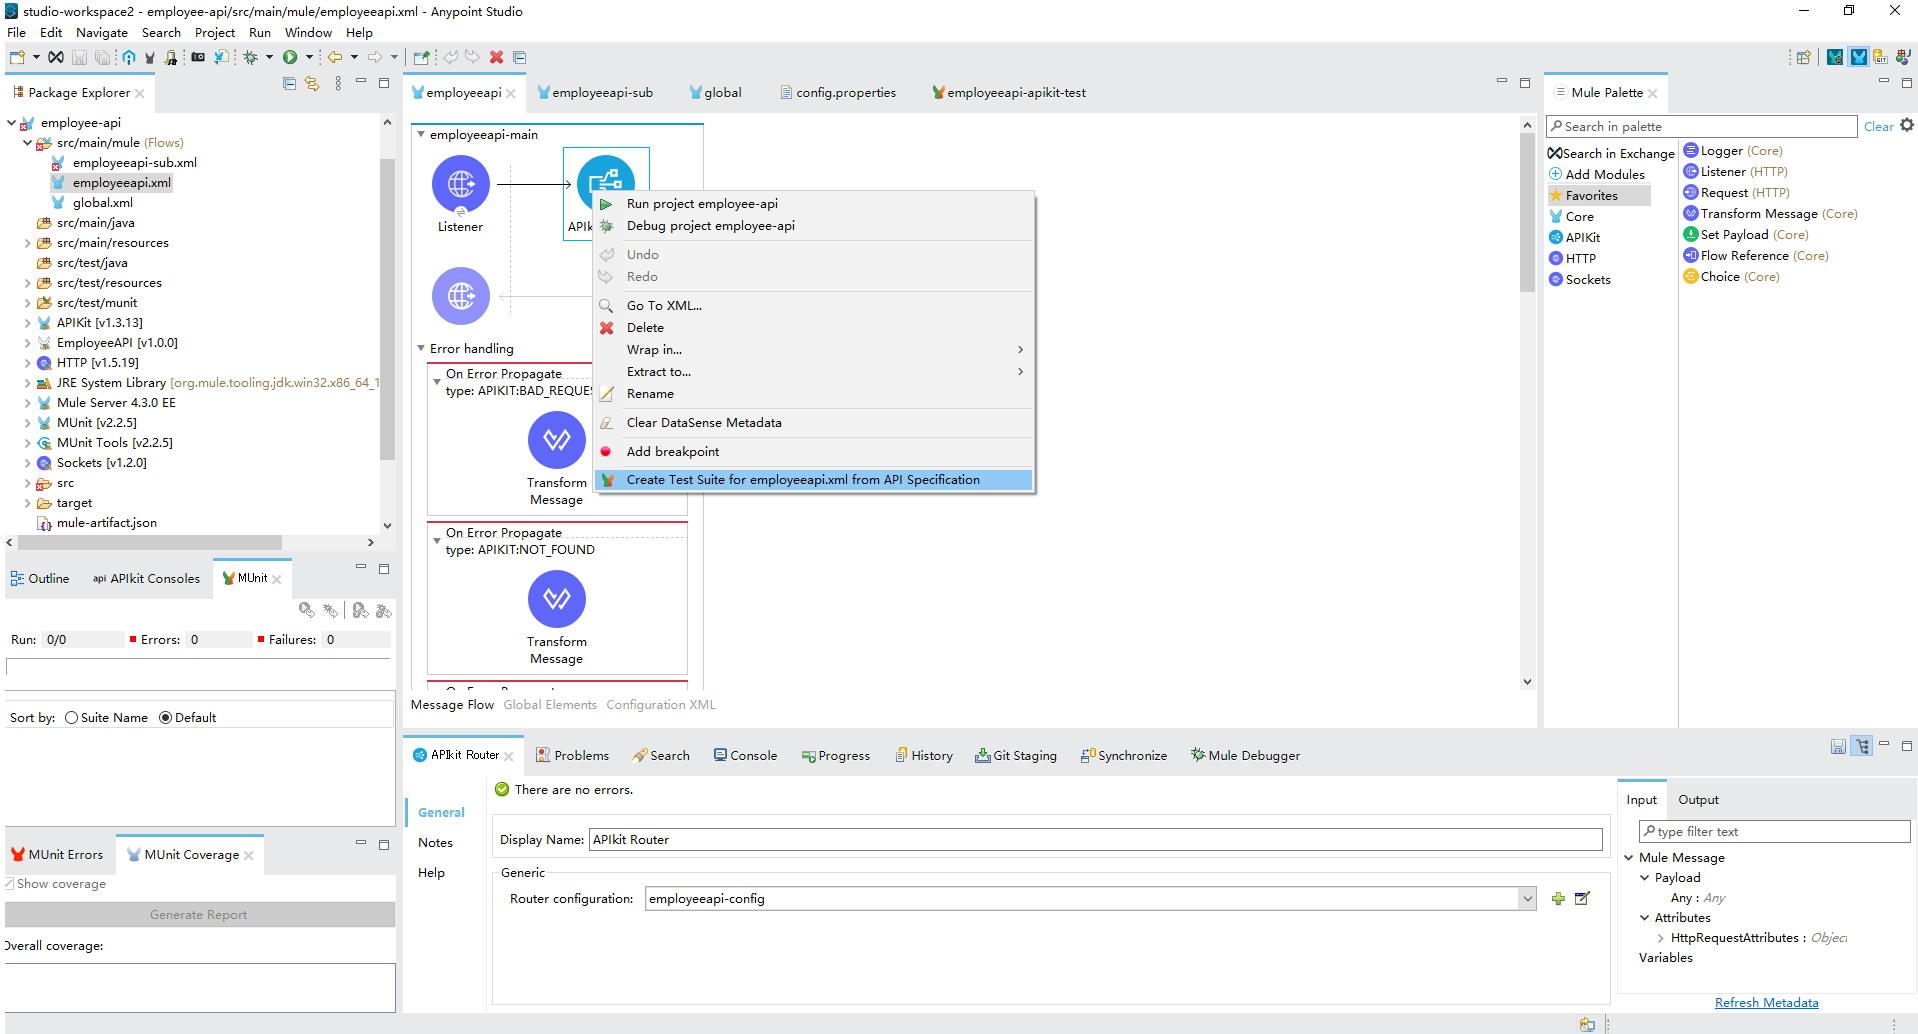
Task: Choose Go To XML... from context menu
Action: pyautogui.click(x=813, y=306)
